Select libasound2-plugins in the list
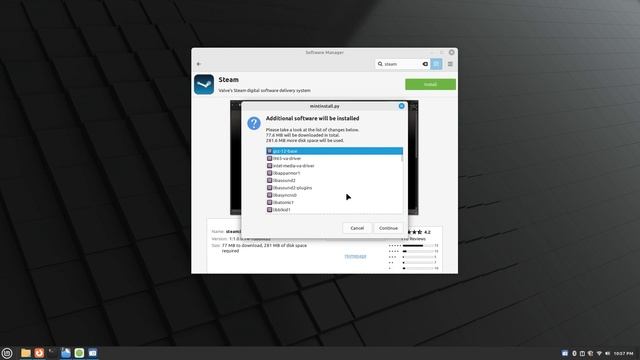 pos(334,188)
